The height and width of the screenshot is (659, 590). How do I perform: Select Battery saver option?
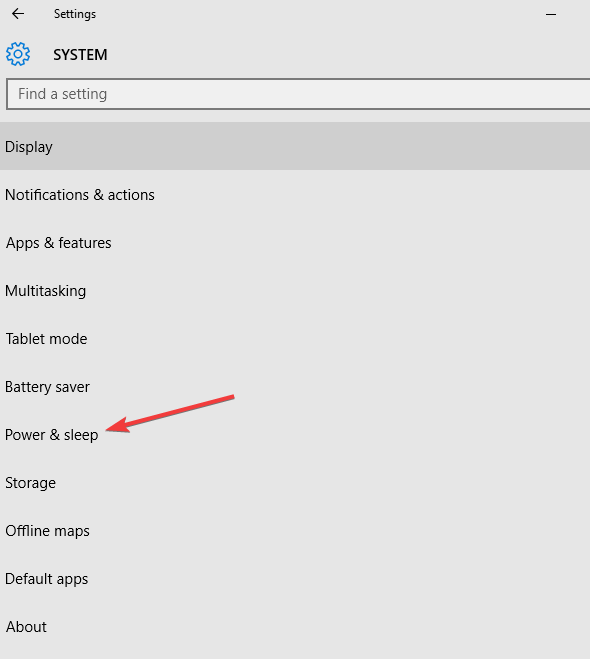point(295,386)
